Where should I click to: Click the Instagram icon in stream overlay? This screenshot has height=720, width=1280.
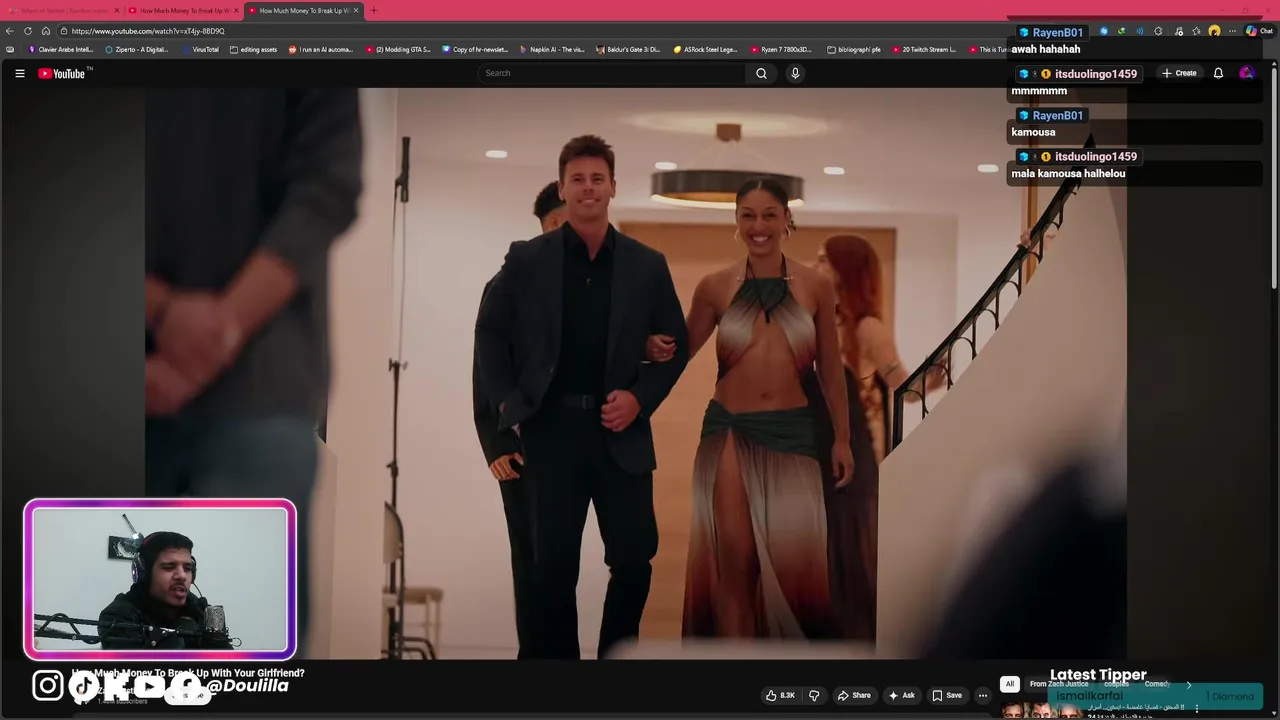tap(47, 685)
